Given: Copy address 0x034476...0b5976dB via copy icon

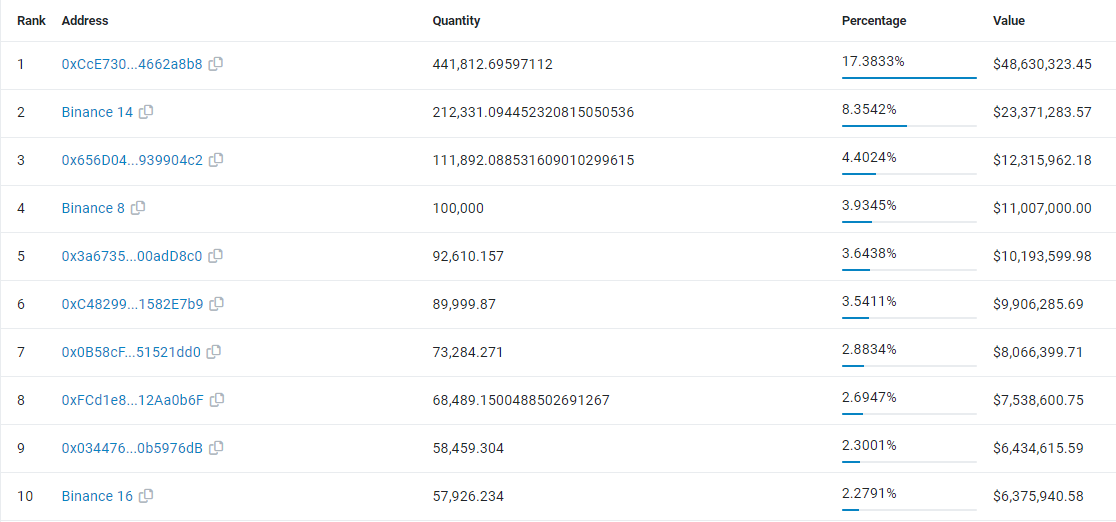Looking at the screenshot, I should (216, 447).
